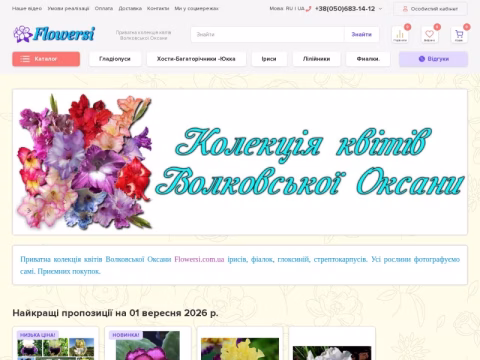The width and height of the screenshot is (480, 360).
Task: Open the Гладіолуси category
Action: (x=115, y=59)
